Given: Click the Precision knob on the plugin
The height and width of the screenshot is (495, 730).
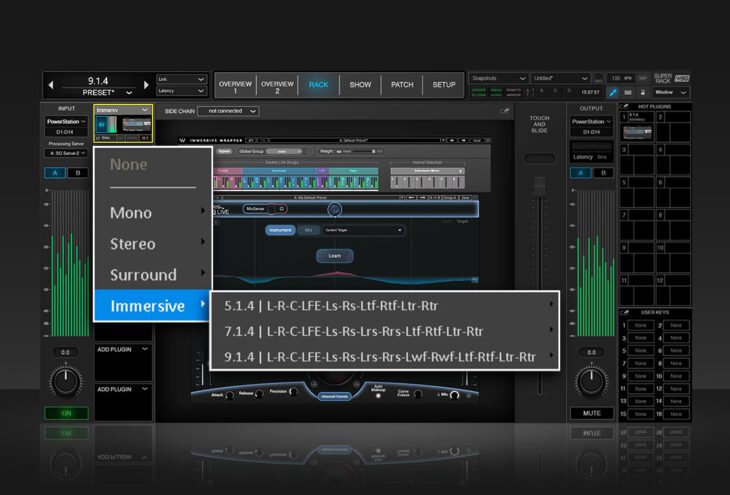Looking at the screenshot, I should point(293,392).
